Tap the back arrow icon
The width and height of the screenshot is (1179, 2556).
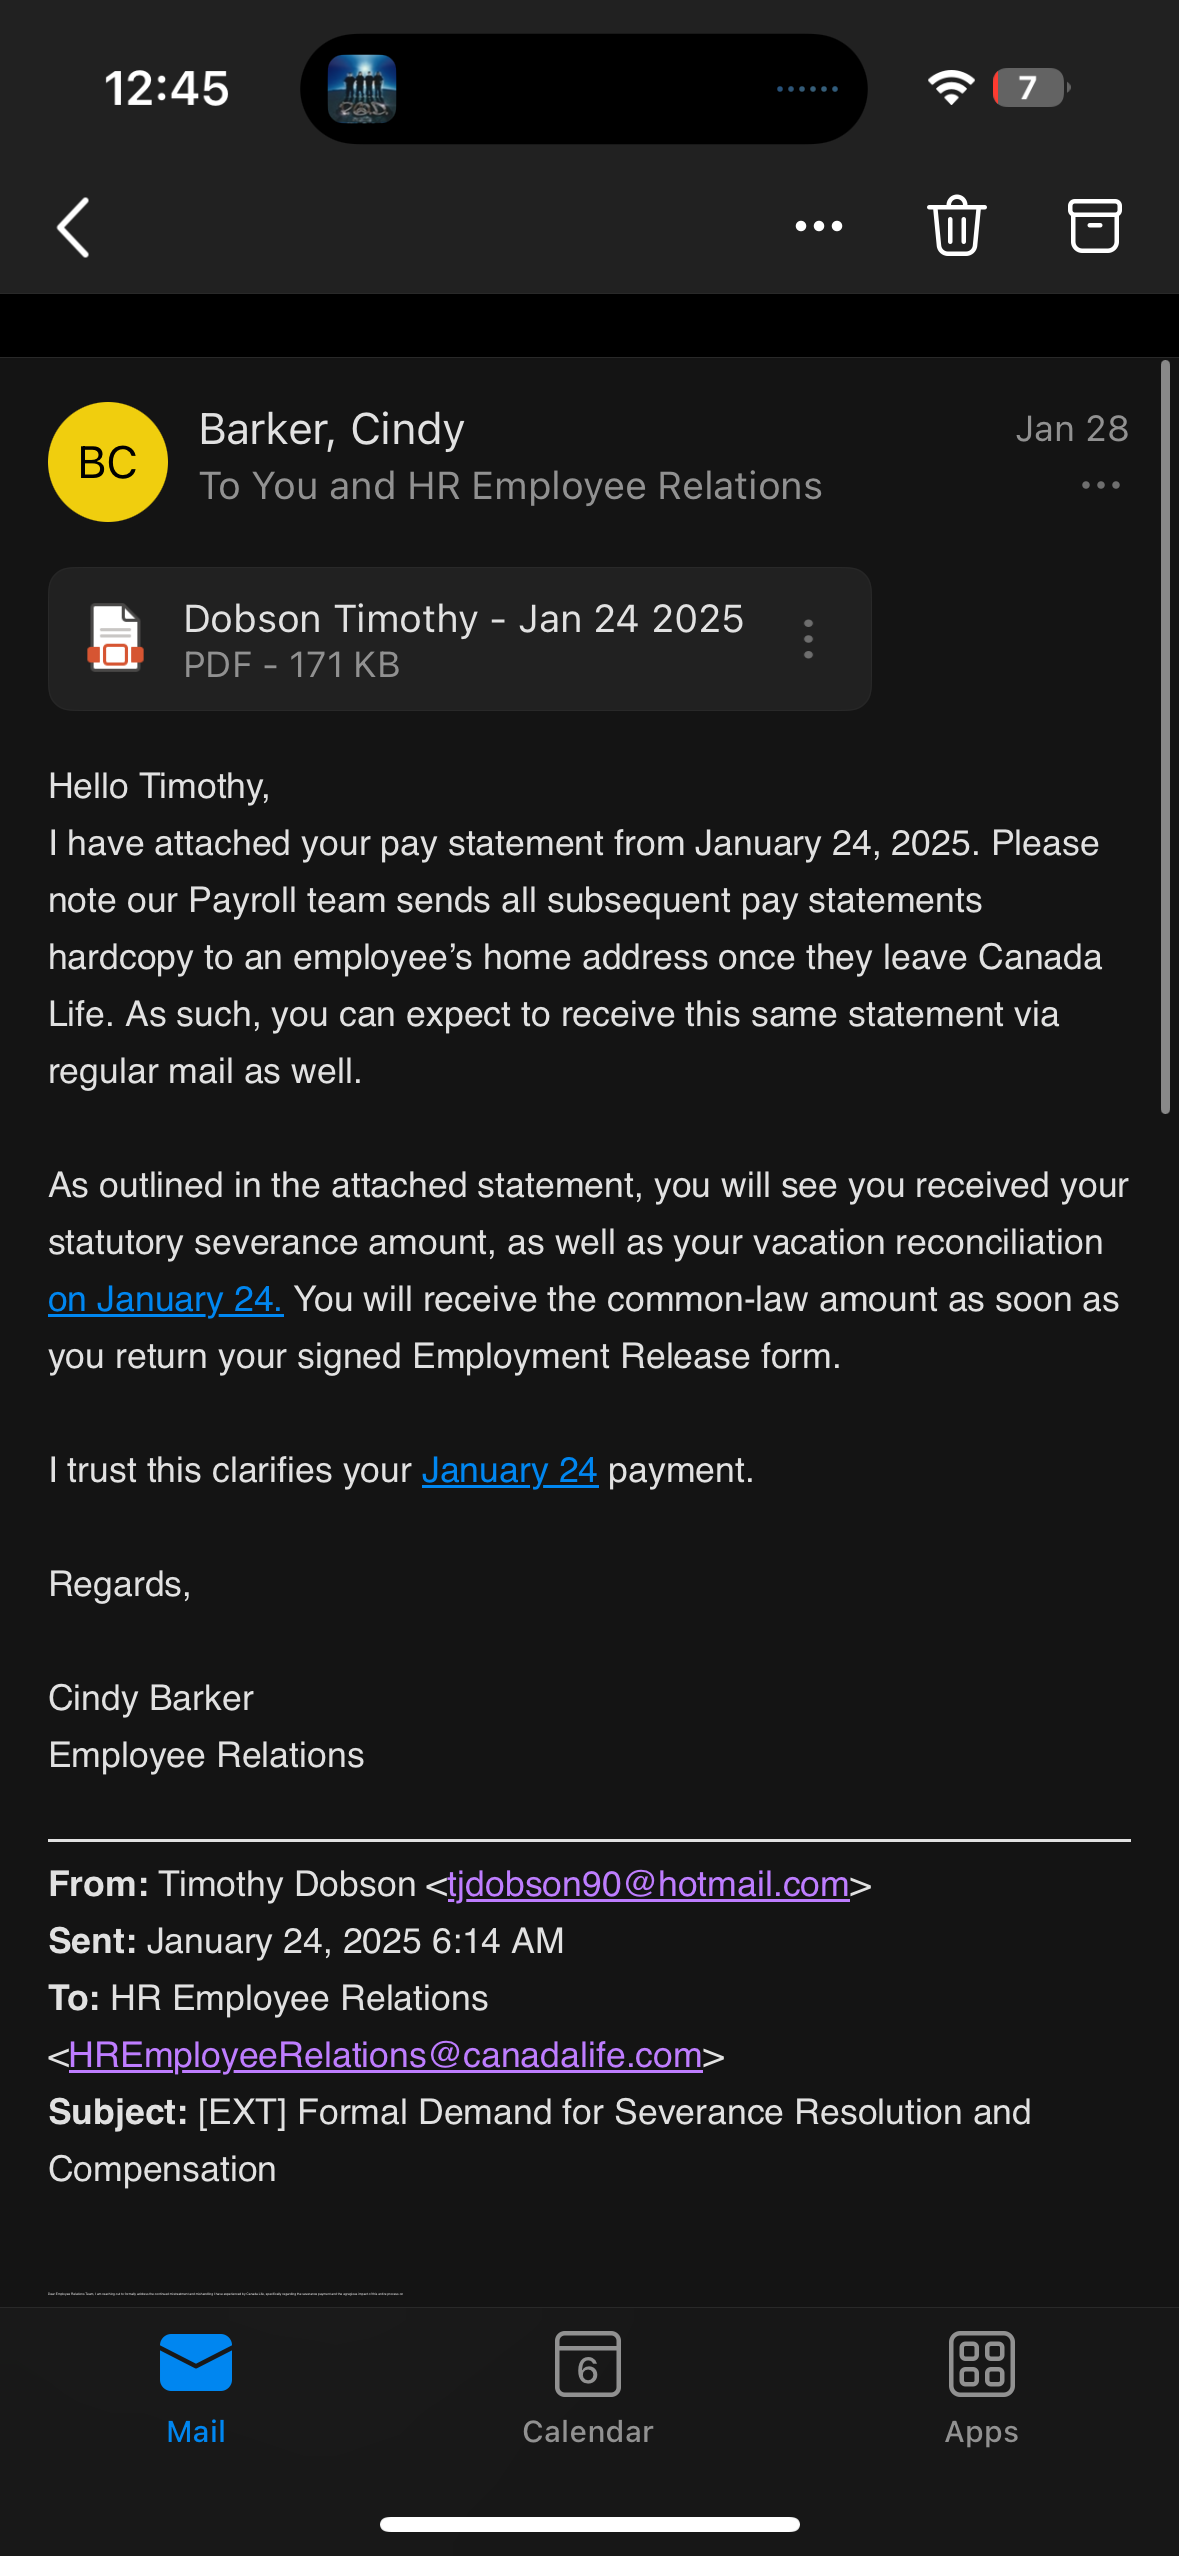pyautogui.click(x=74, y=227)
